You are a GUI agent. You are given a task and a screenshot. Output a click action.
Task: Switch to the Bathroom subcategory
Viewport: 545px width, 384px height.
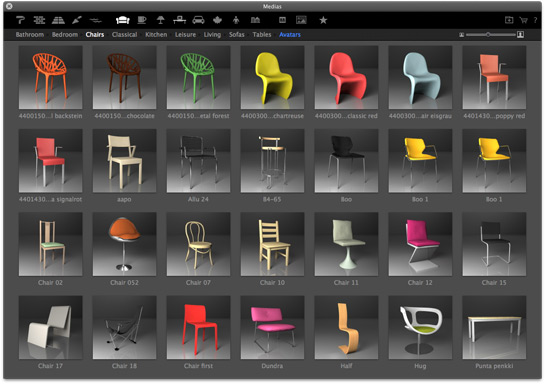pos(30,34)
